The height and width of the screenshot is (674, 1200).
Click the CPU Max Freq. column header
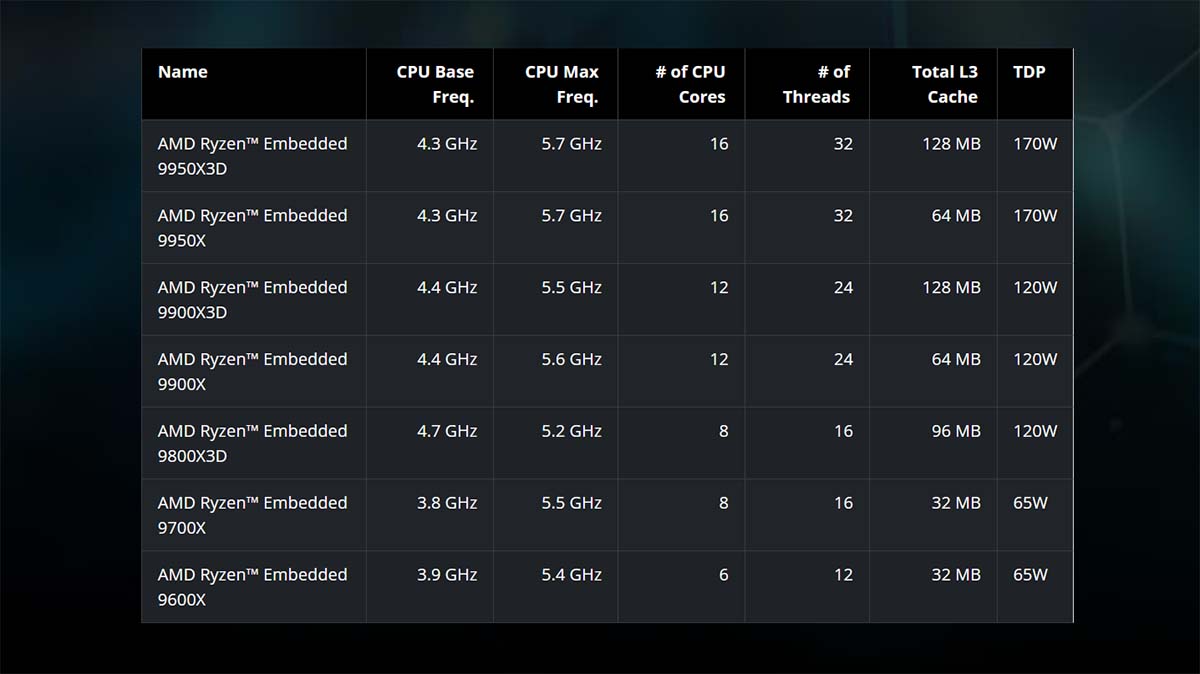tap(562, 84)
